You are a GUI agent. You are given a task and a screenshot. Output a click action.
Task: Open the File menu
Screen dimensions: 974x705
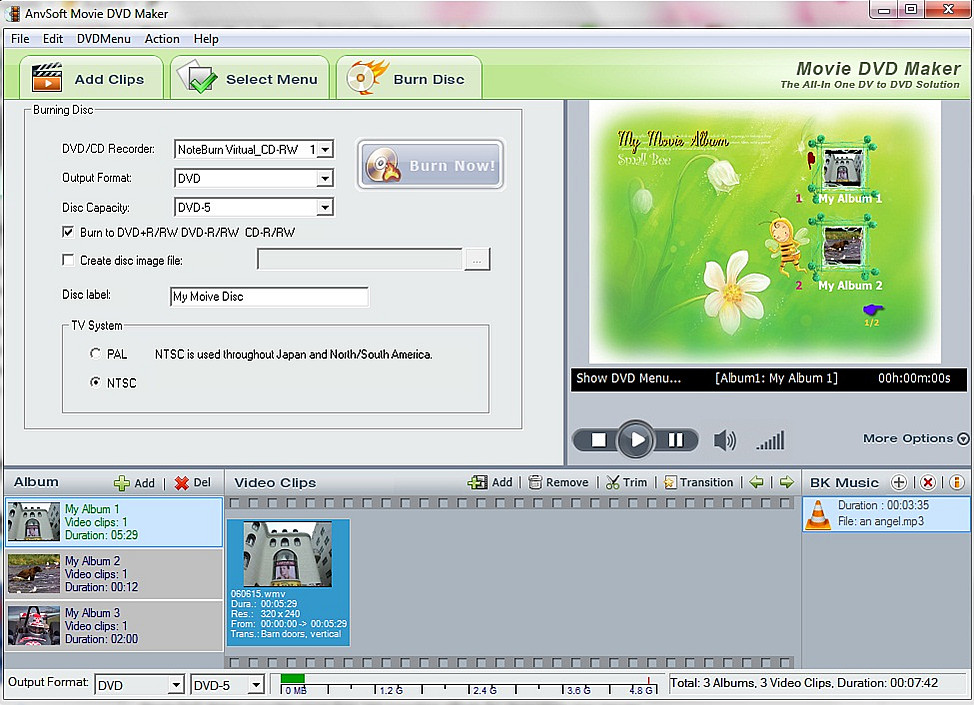(20, 39)
